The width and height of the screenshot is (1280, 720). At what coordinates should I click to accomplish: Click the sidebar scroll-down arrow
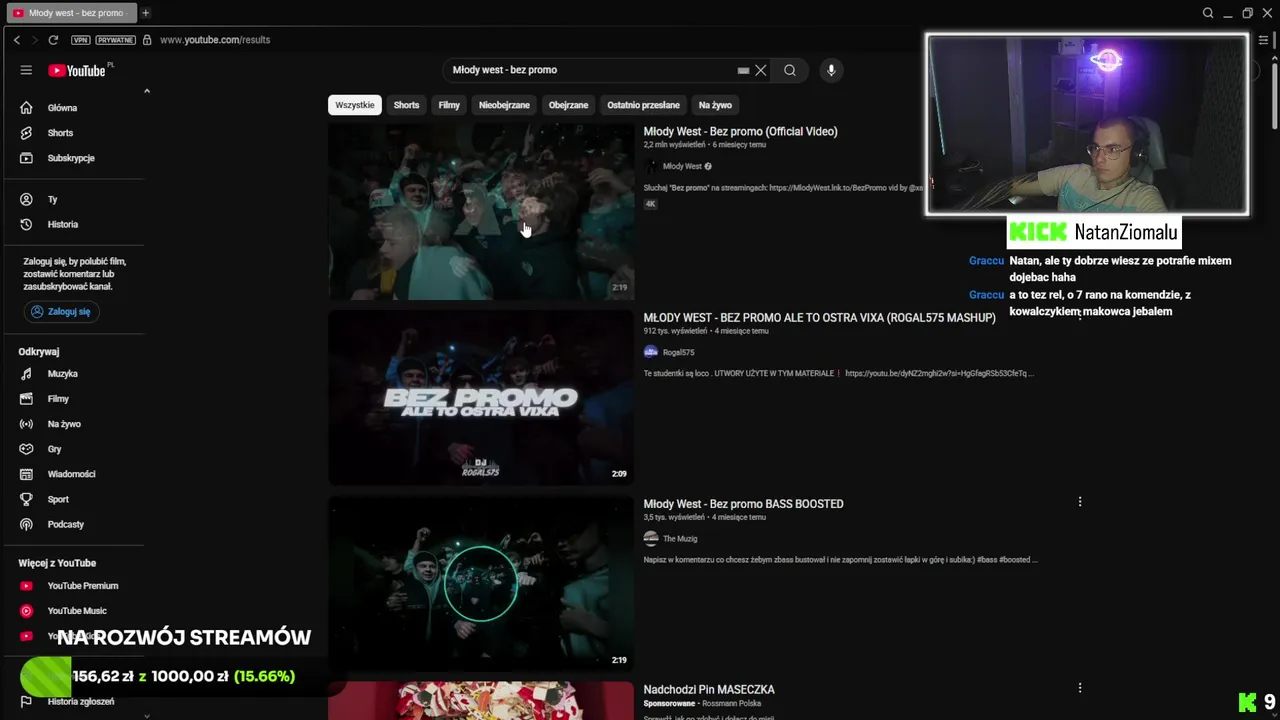(x=147, y=715)
